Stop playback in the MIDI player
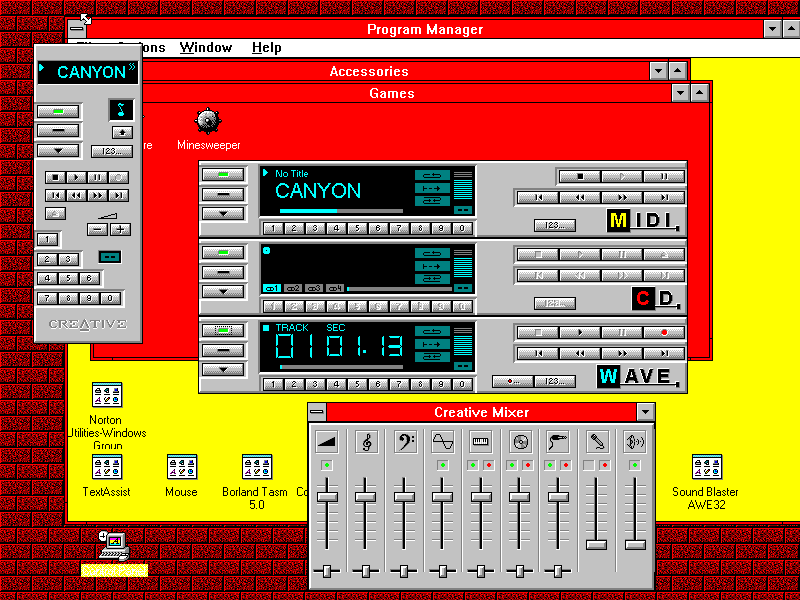The height and width of the screenshot is (600, 800). click(x=580, y=177)
